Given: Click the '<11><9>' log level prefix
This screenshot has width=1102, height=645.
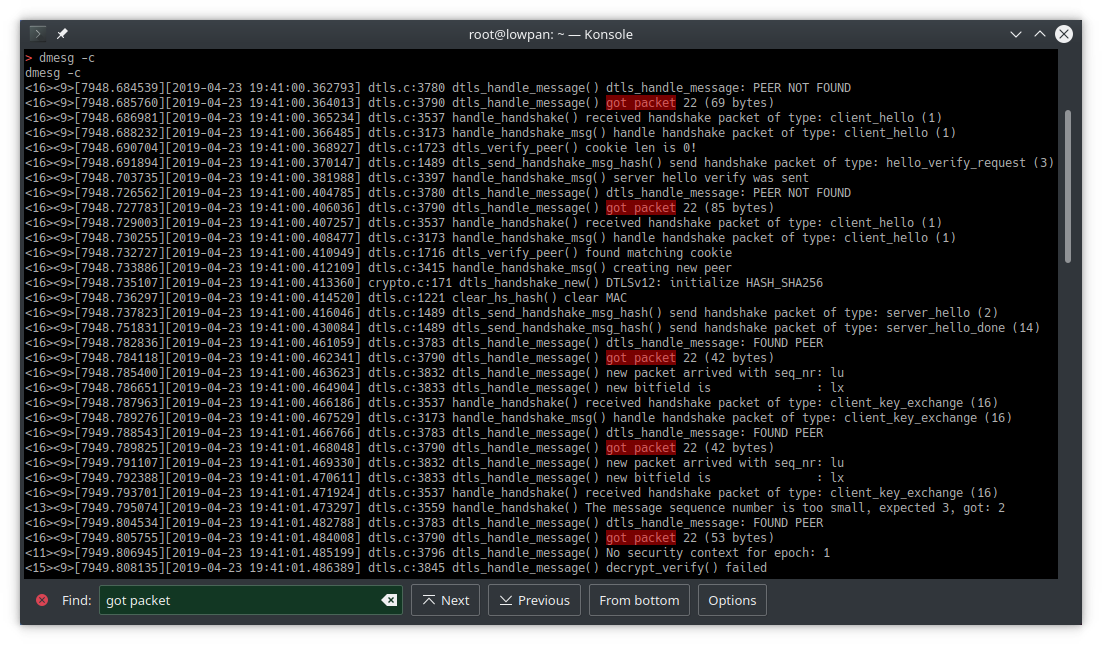Looking at the screenshot, I should tap(49, 553).
